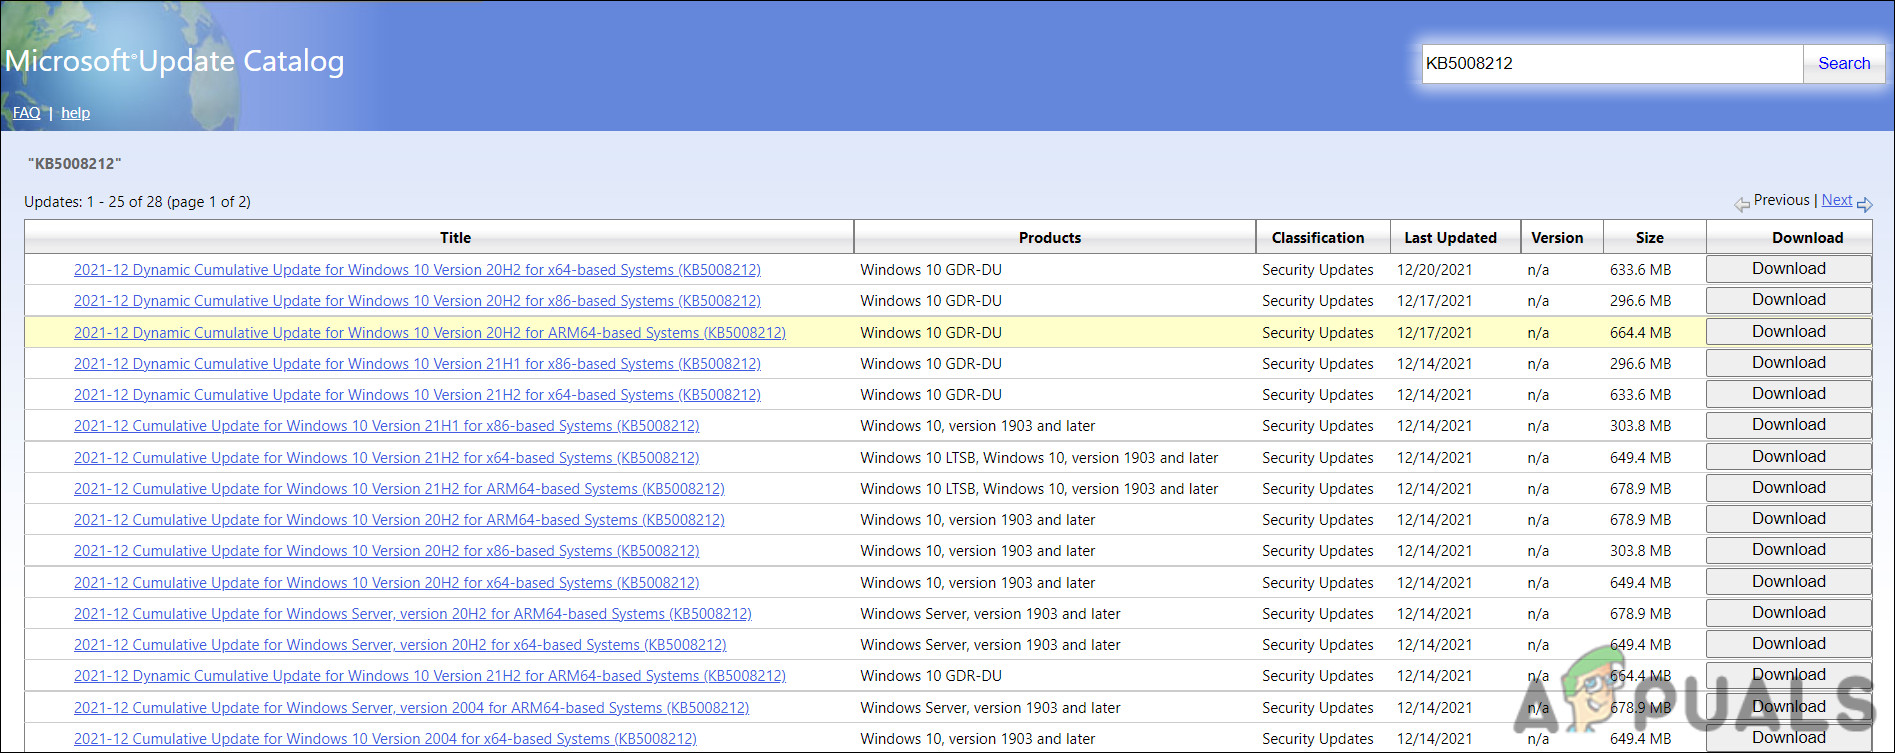Download the 20H2 x64 Dynamic Cumulative Update
Screen dimensions: 1895x753
pyautogui.click(x=1788, y=269)
